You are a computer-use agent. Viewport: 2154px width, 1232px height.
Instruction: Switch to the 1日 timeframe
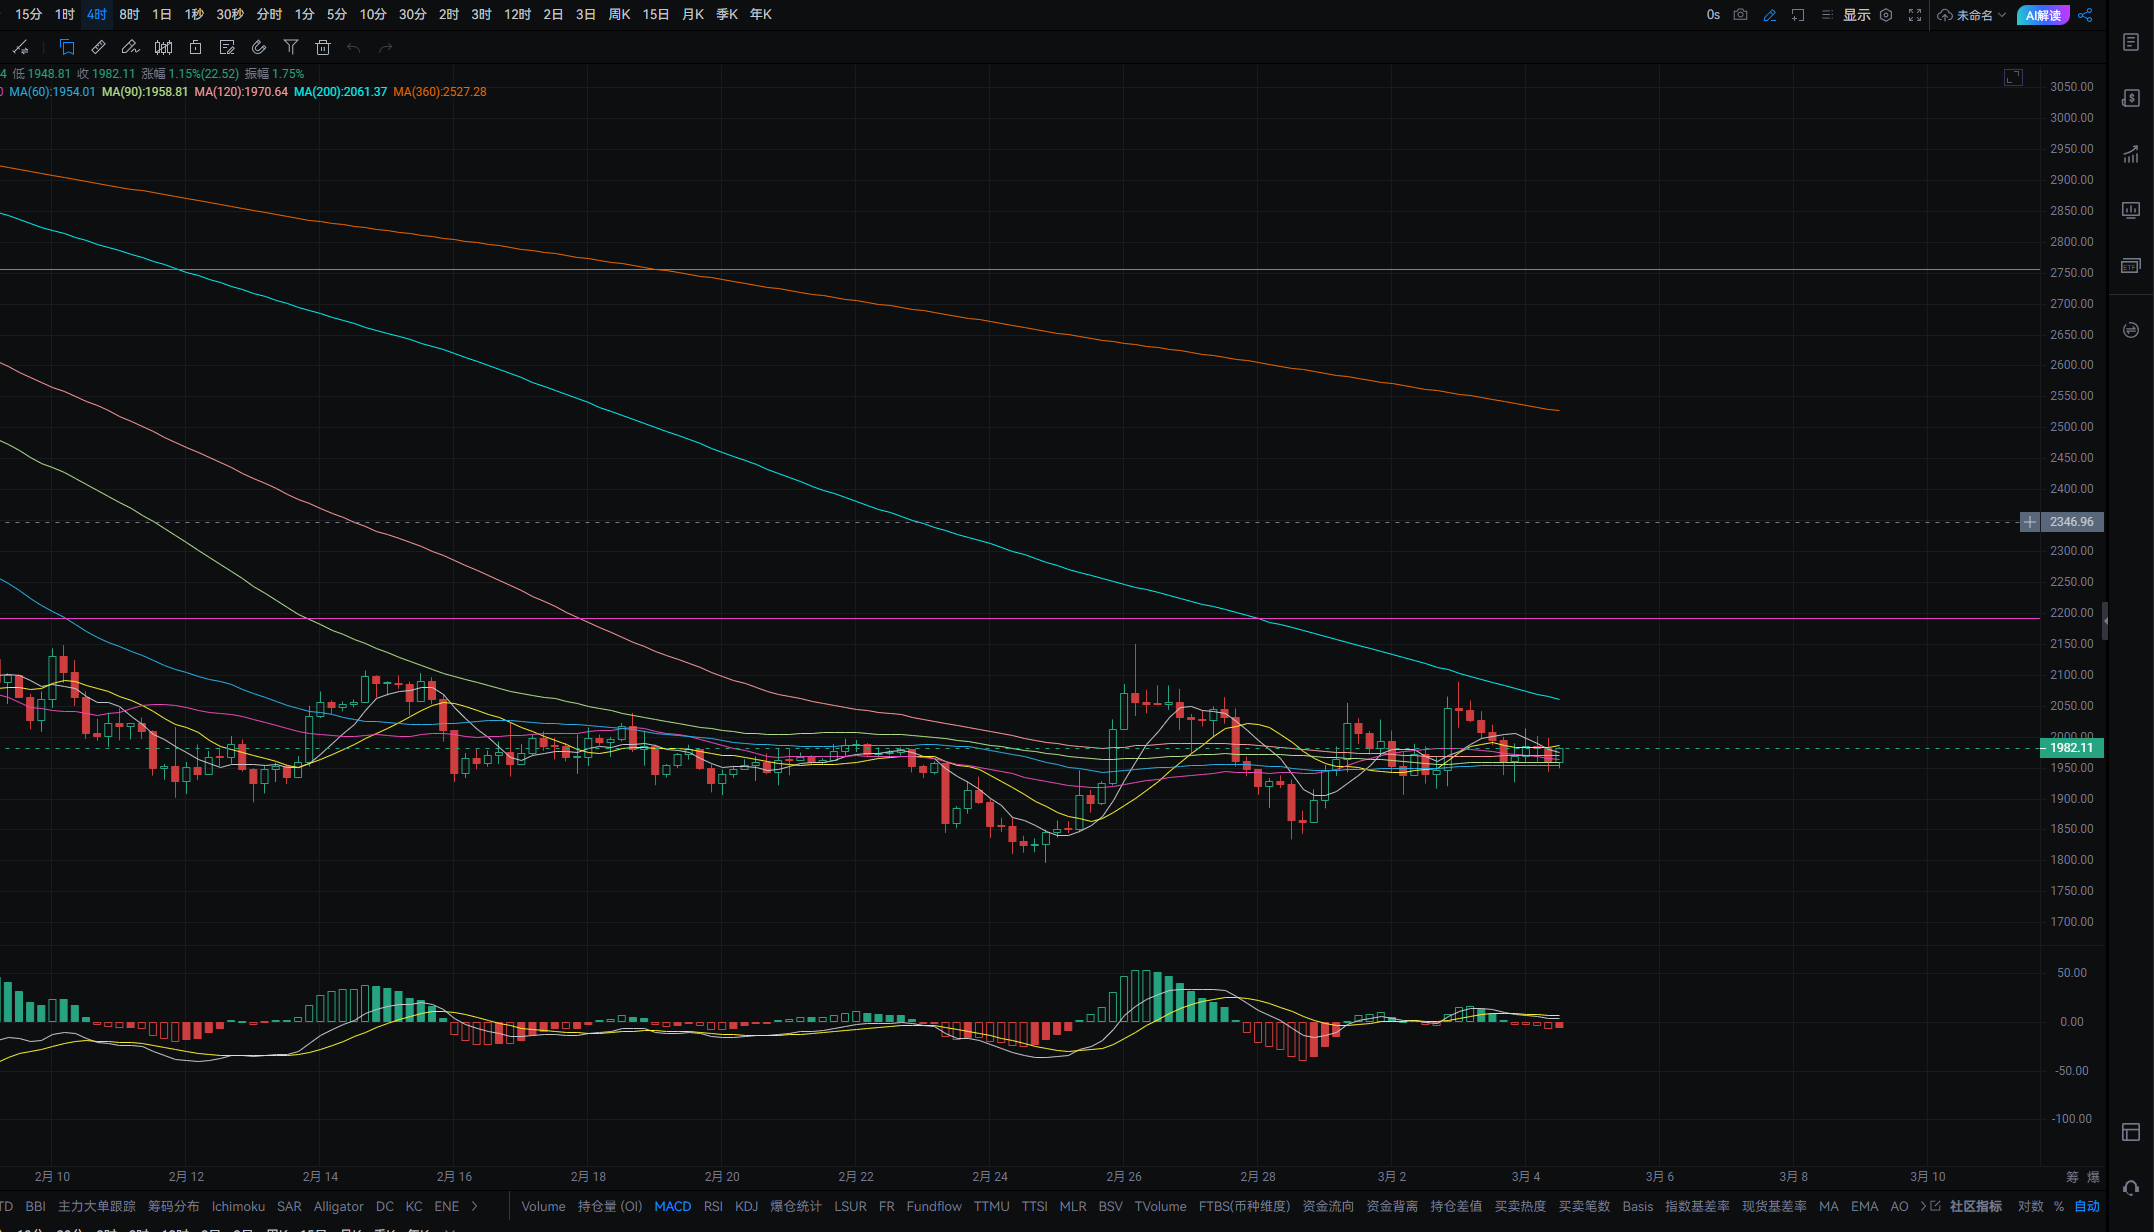pos(162,14)
